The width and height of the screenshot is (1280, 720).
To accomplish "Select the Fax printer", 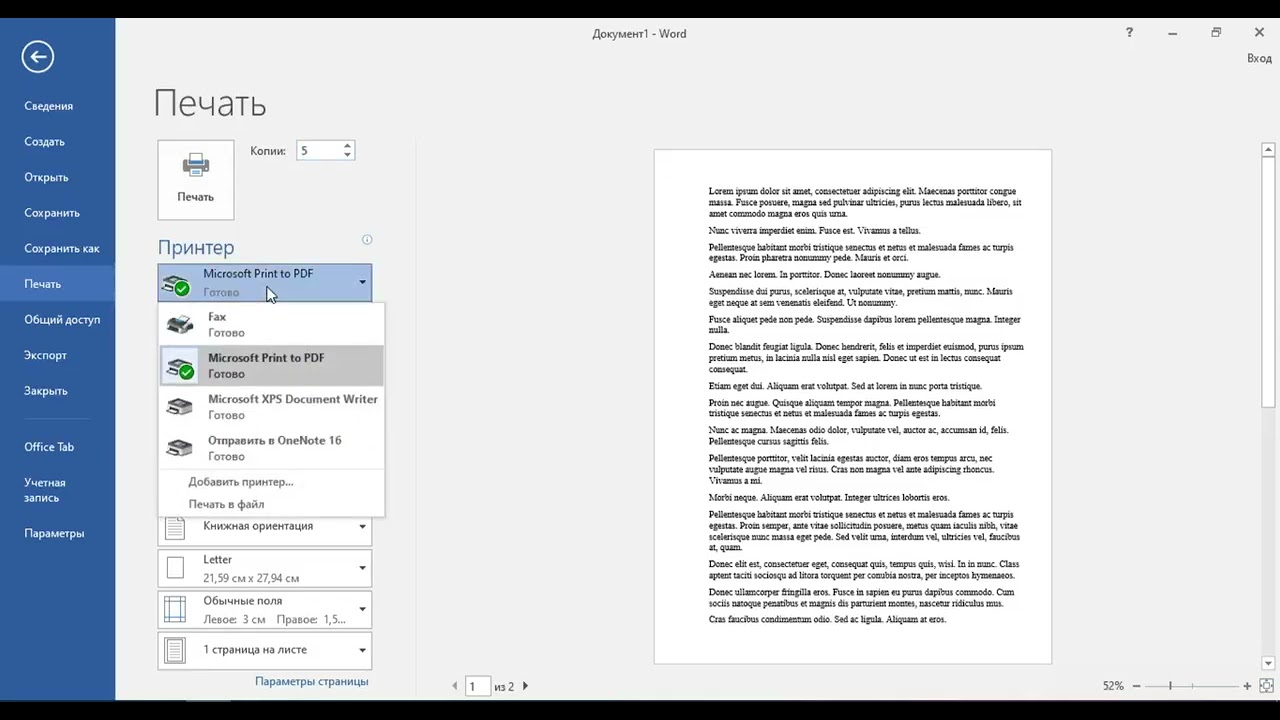I will tap(272, 325).
